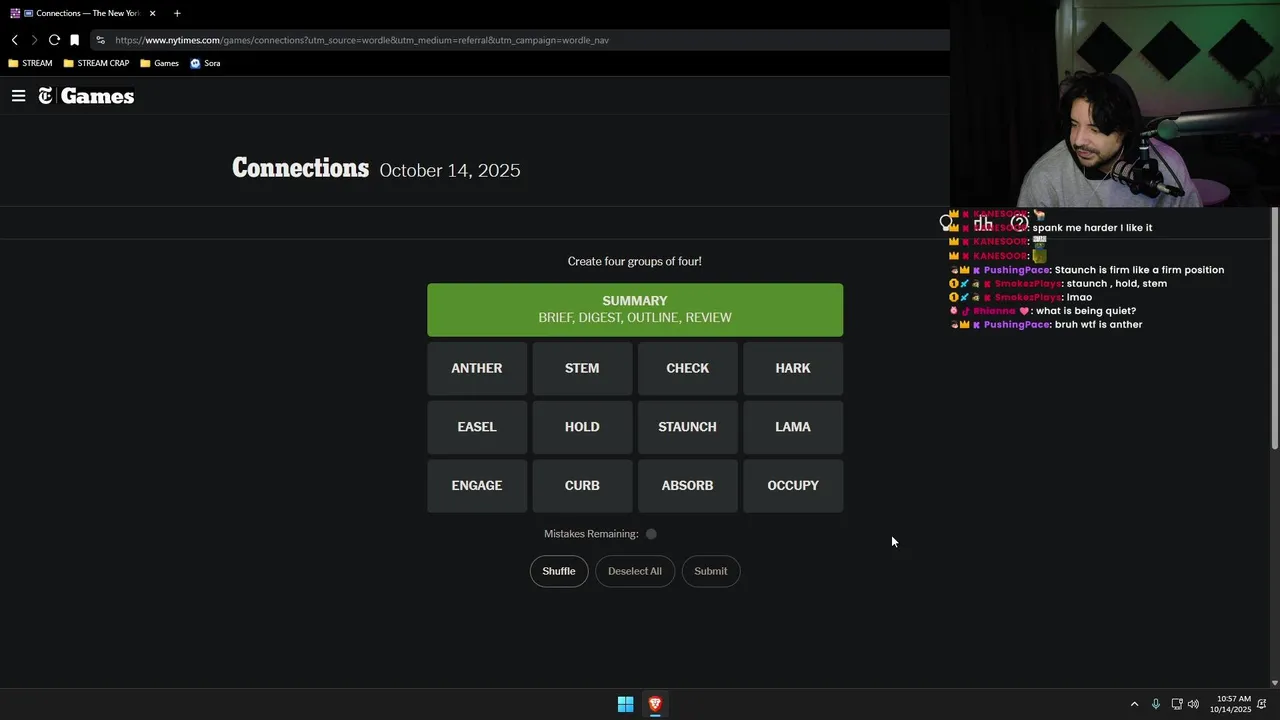Select the ENGAGE tile
Screen dimensions: 1280x720
[x=477, y=486]
